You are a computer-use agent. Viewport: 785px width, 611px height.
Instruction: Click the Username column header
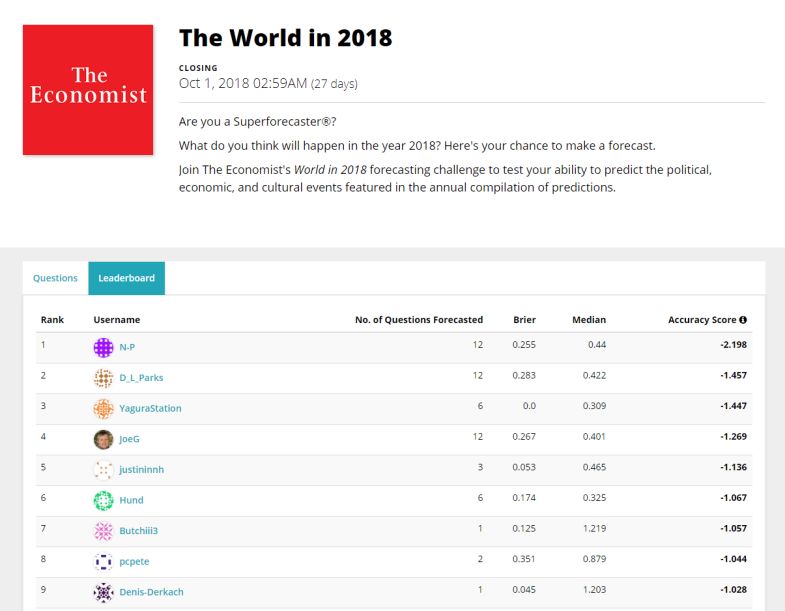click(117, 320)
